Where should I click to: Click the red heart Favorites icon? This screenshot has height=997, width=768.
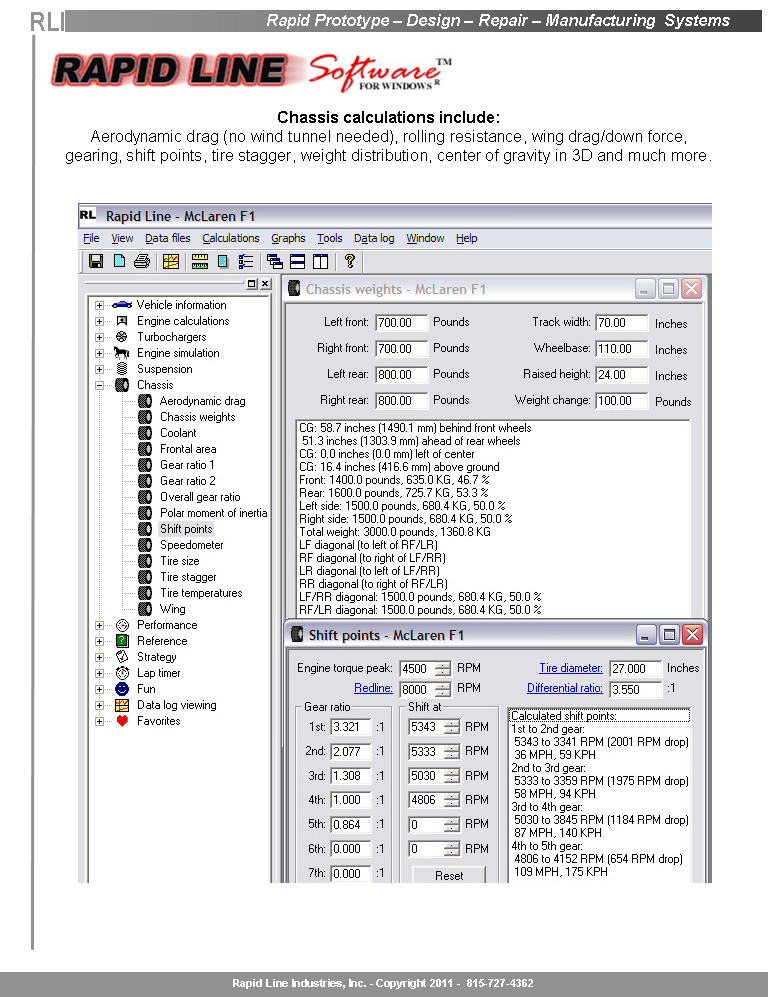[x=122, y=720]
